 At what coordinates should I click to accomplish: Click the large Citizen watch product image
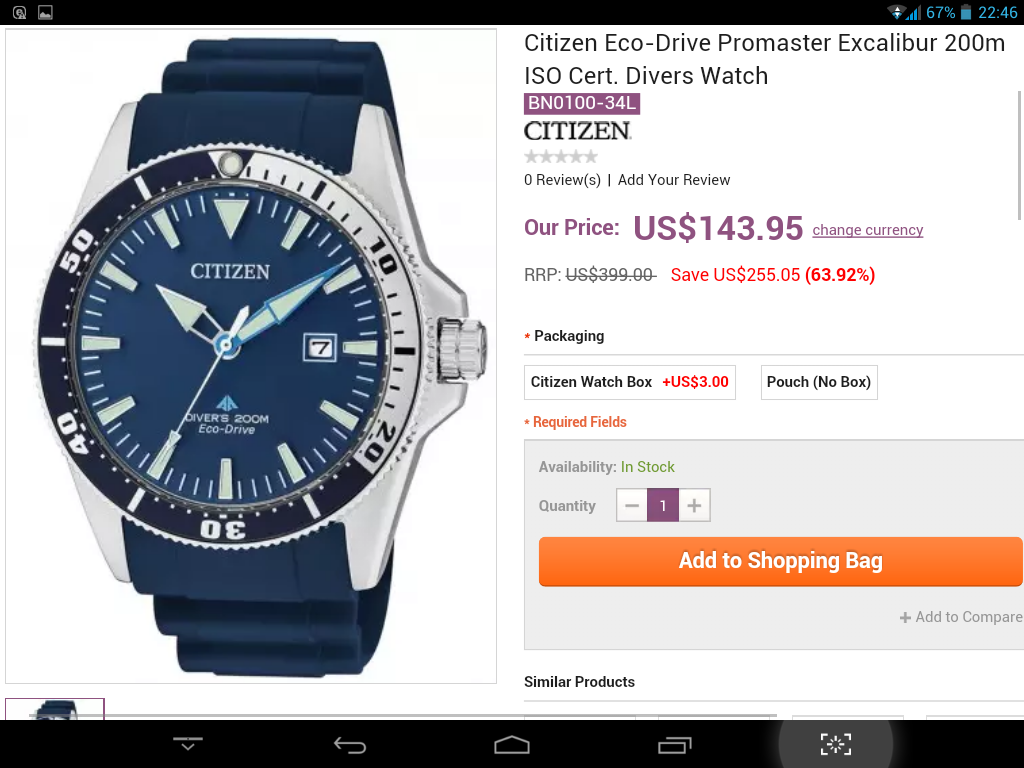click(x=251, y=356)
